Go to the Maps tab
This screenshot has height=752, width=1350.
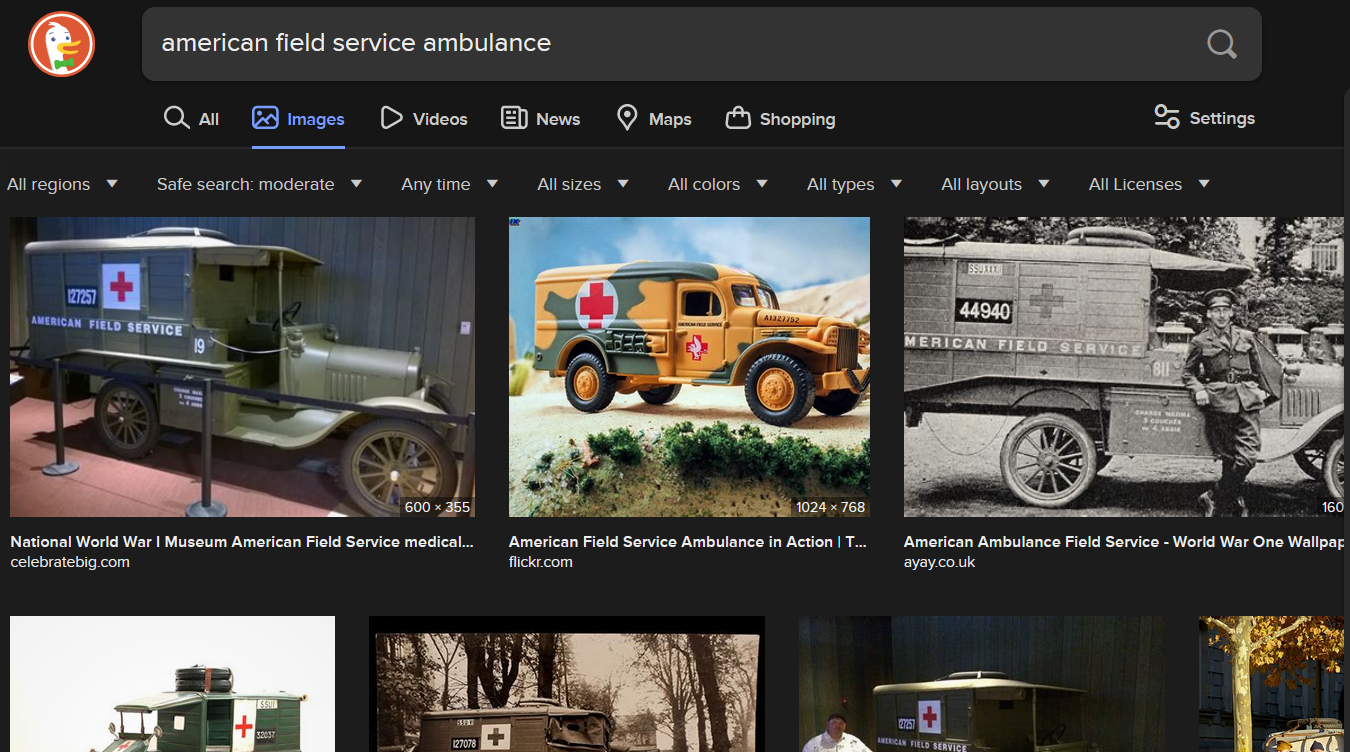point(654,119)
